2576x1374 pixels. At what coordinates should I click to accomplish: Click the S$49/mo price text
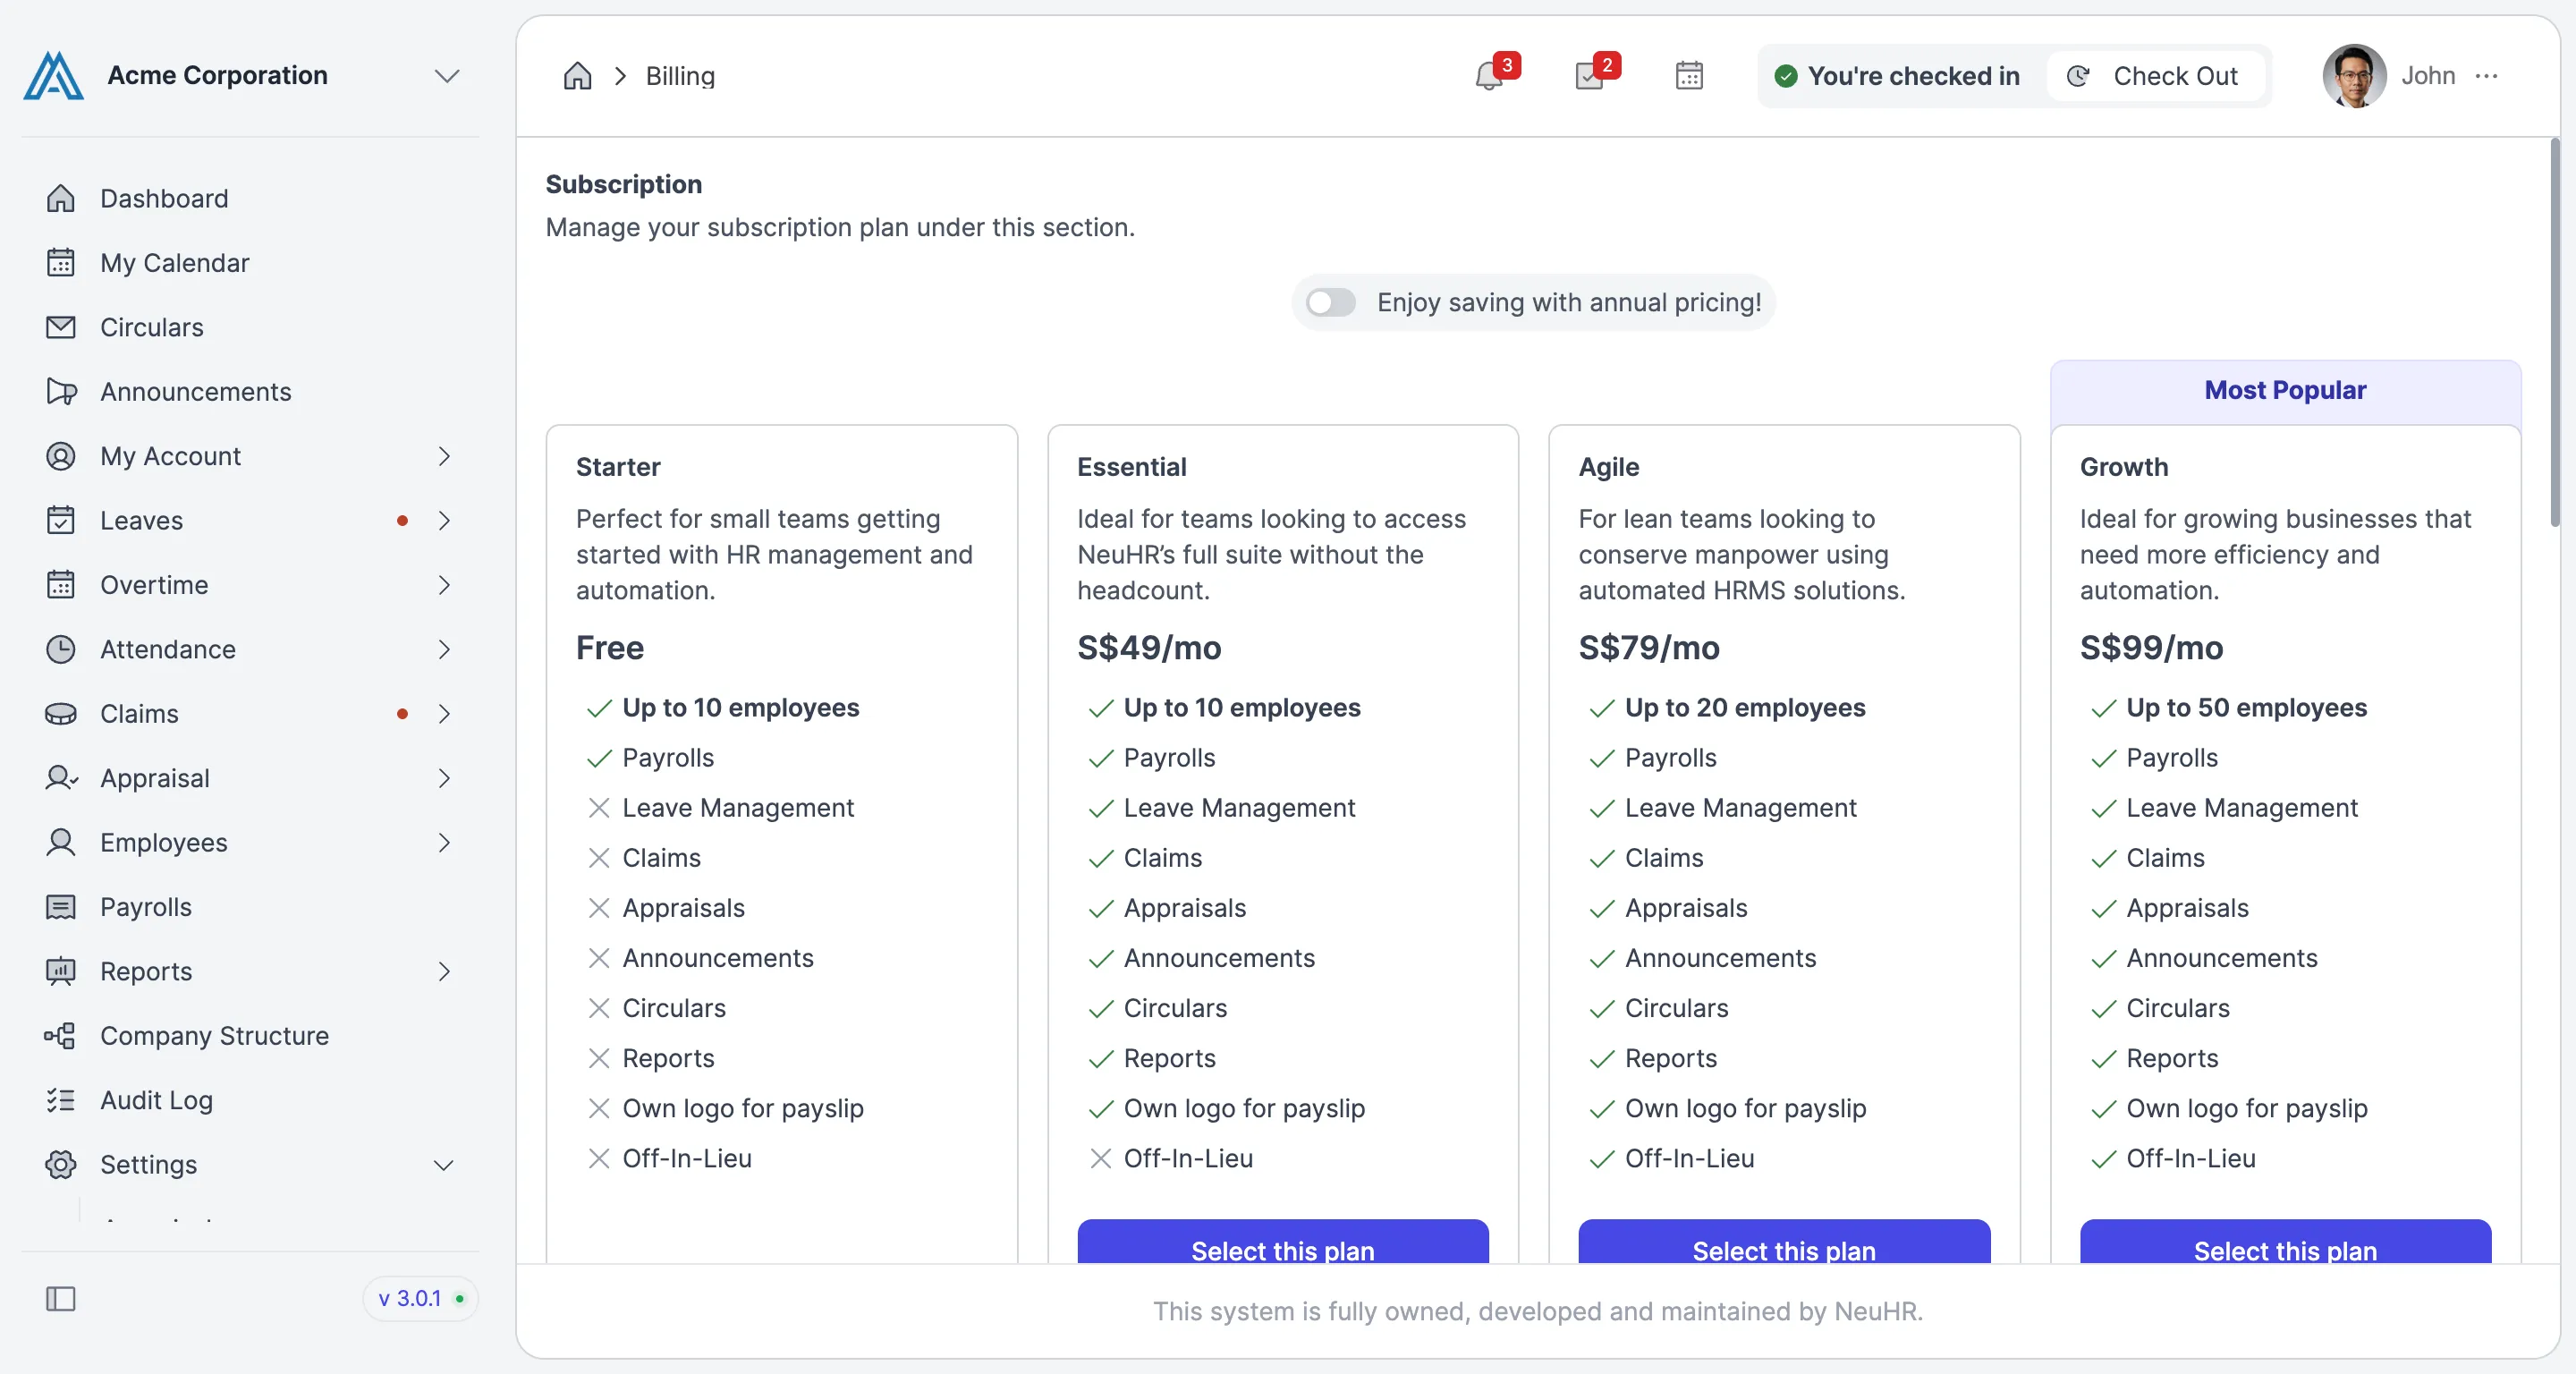click(x=1149, y=647)
